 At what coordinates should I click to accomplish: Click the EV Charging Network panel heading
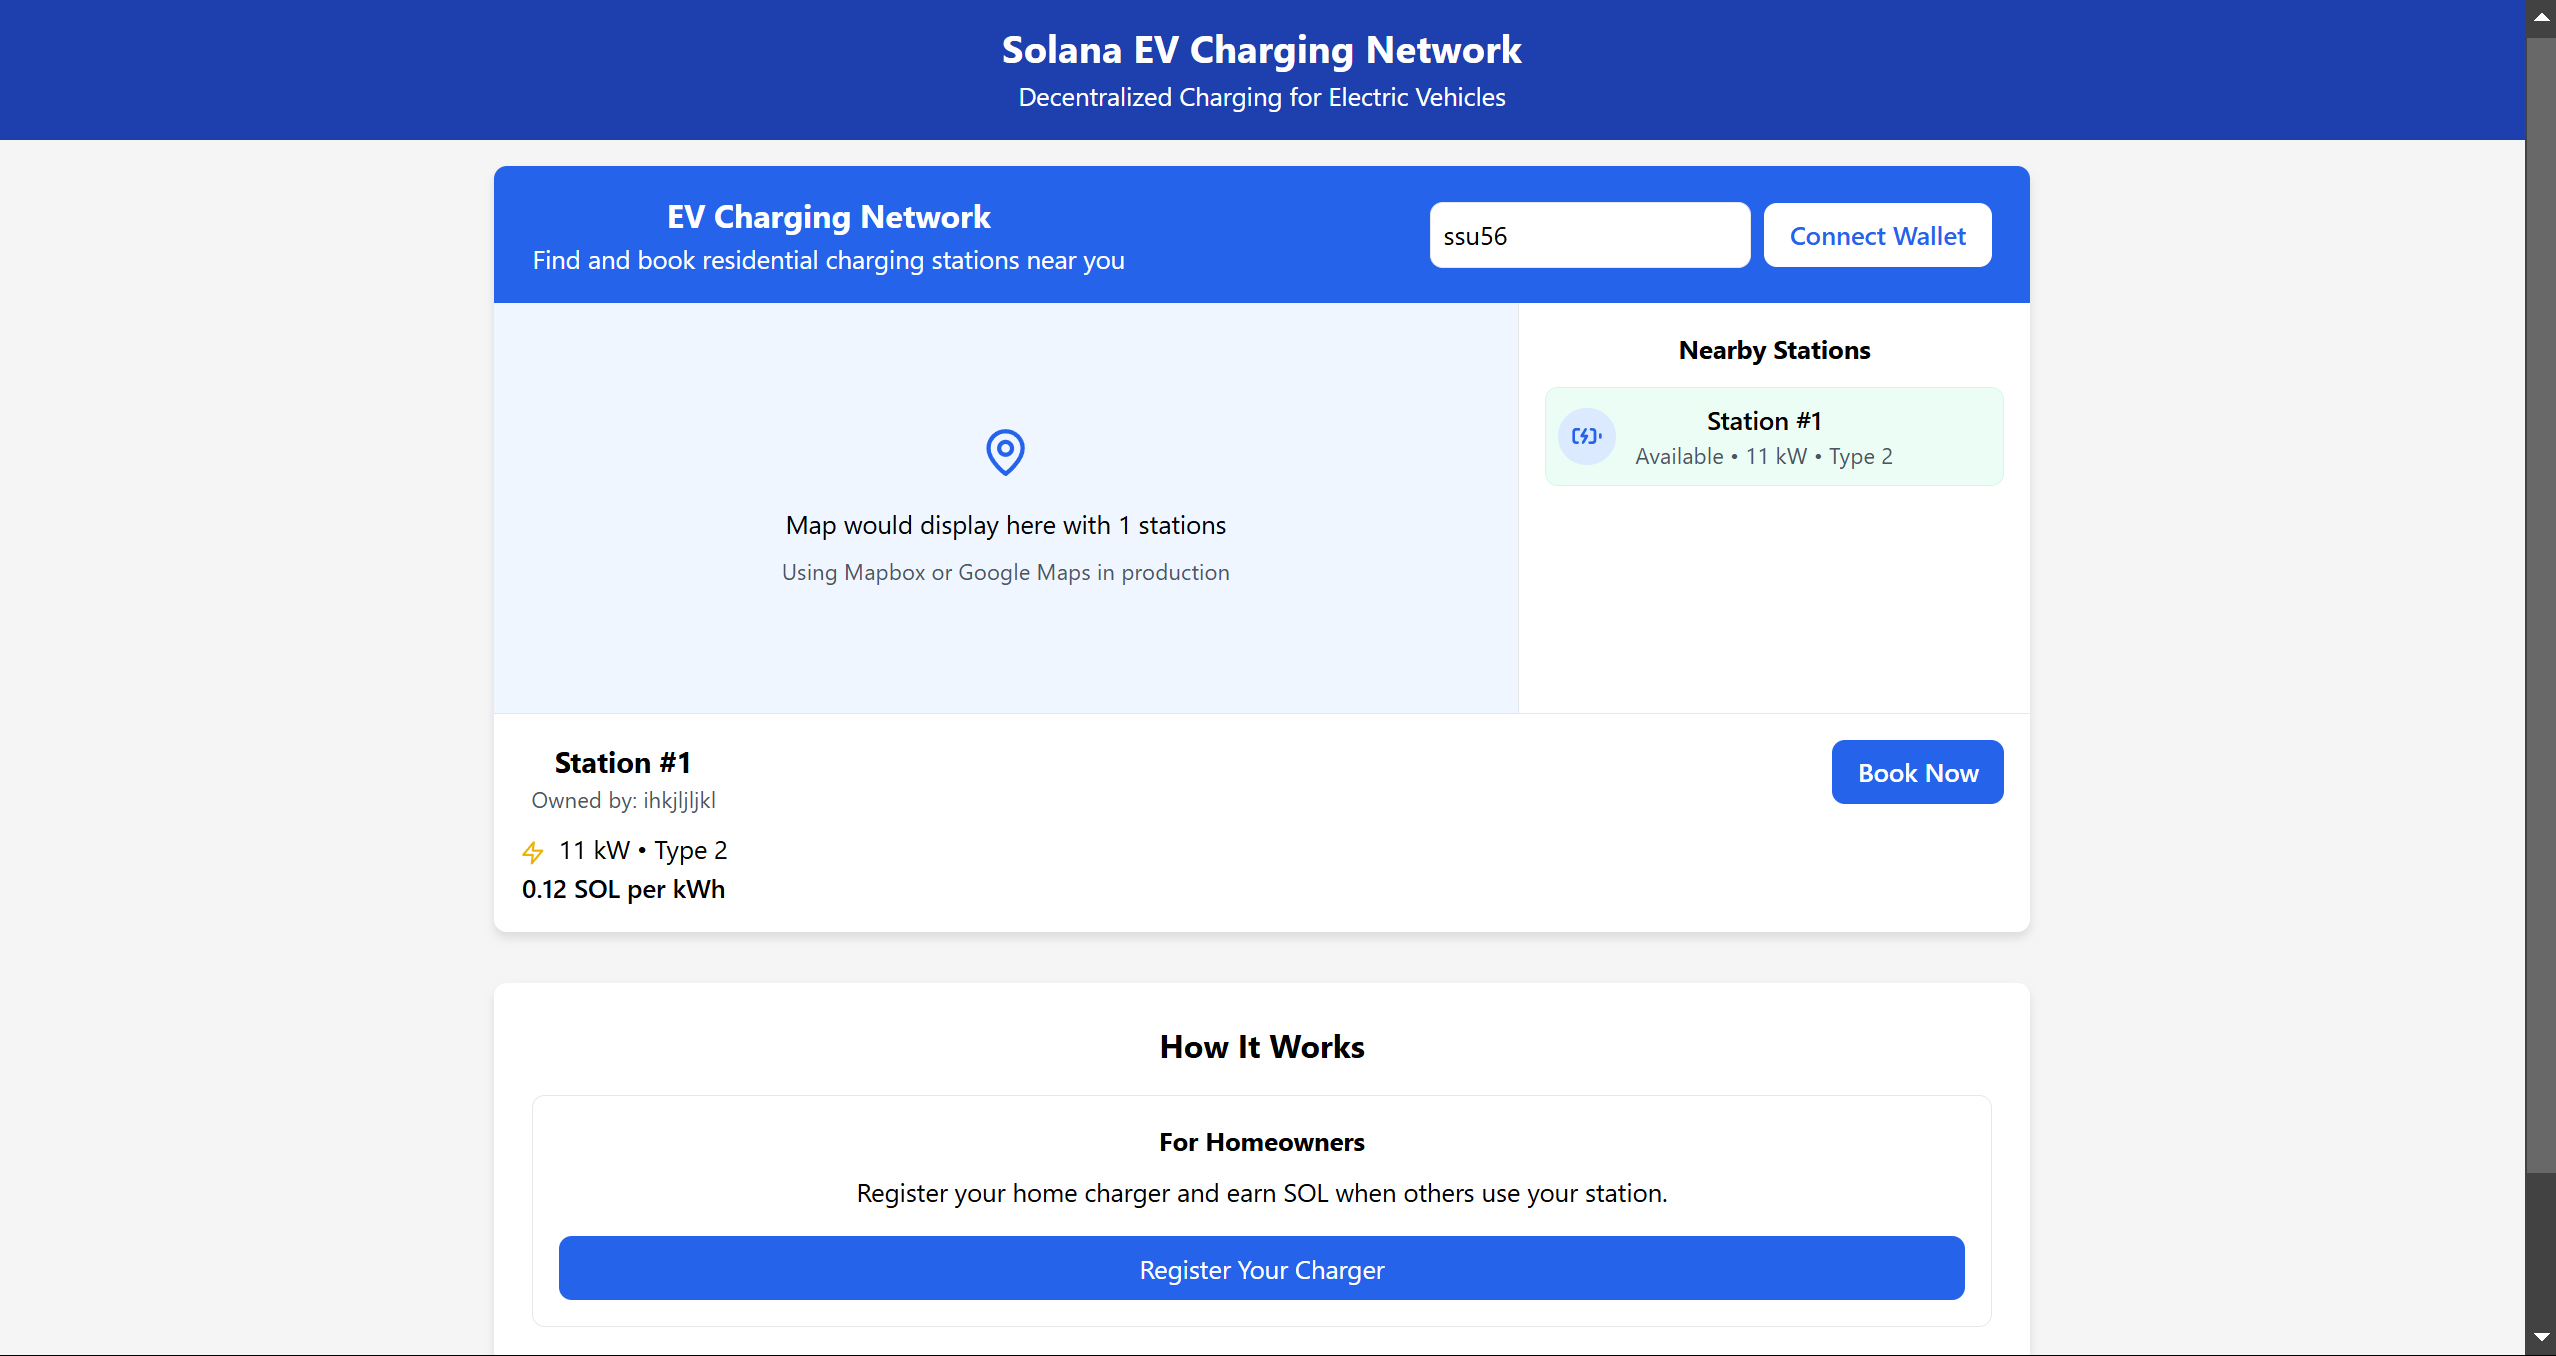(x=828, y=217)
